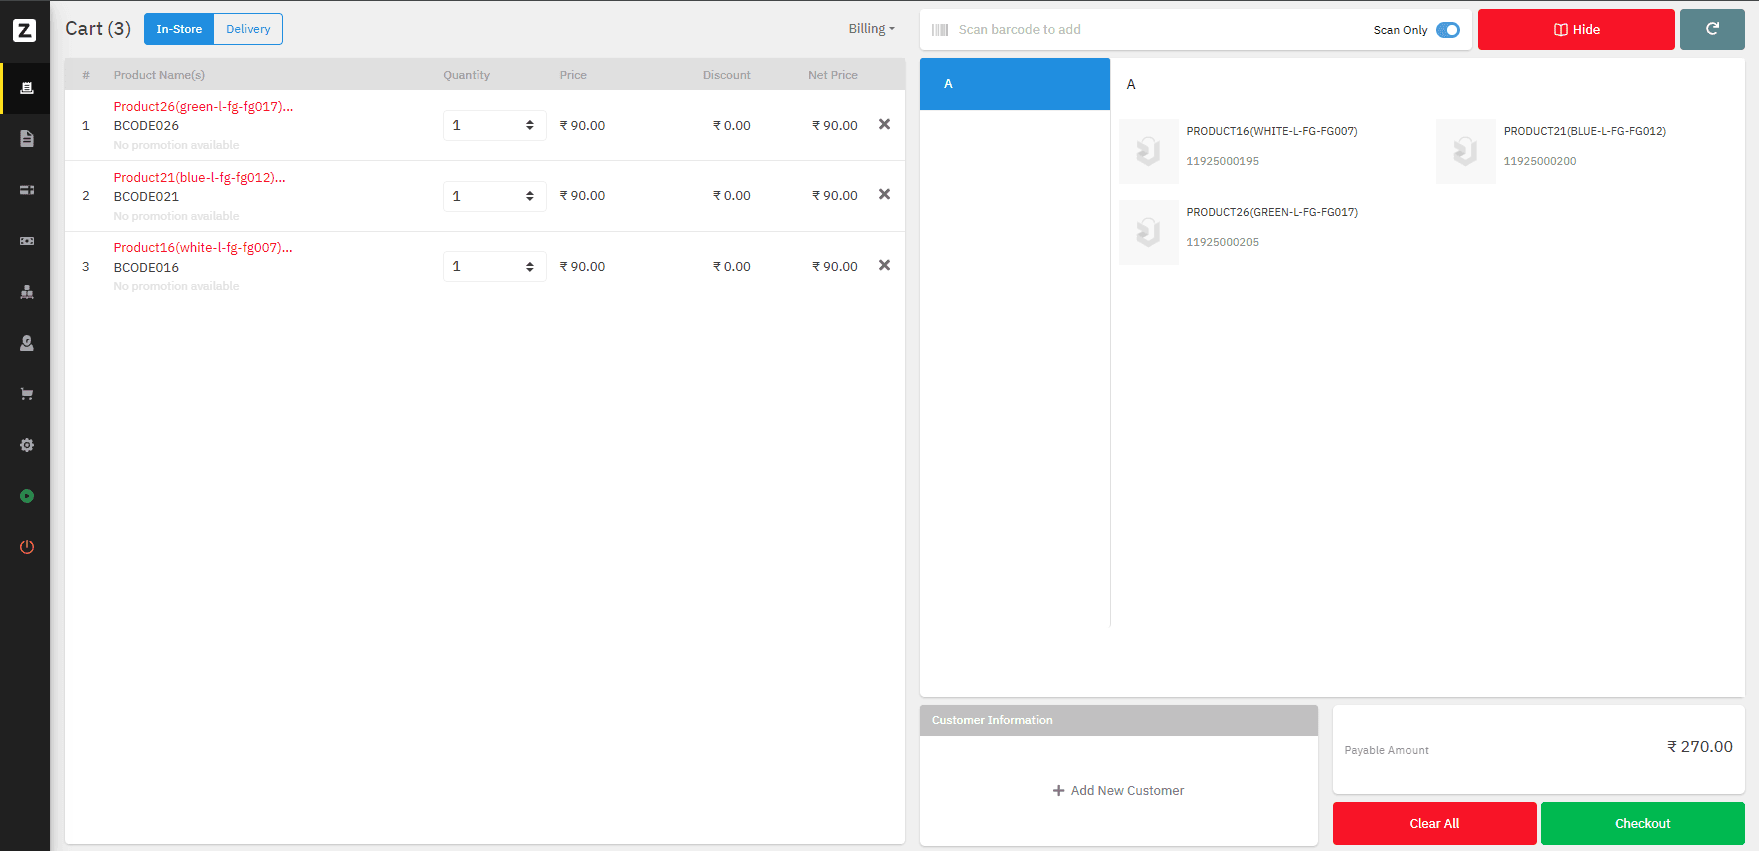Click Add New Customer
Viewport: 1759px width, 851px height.
click(1118, 791)
